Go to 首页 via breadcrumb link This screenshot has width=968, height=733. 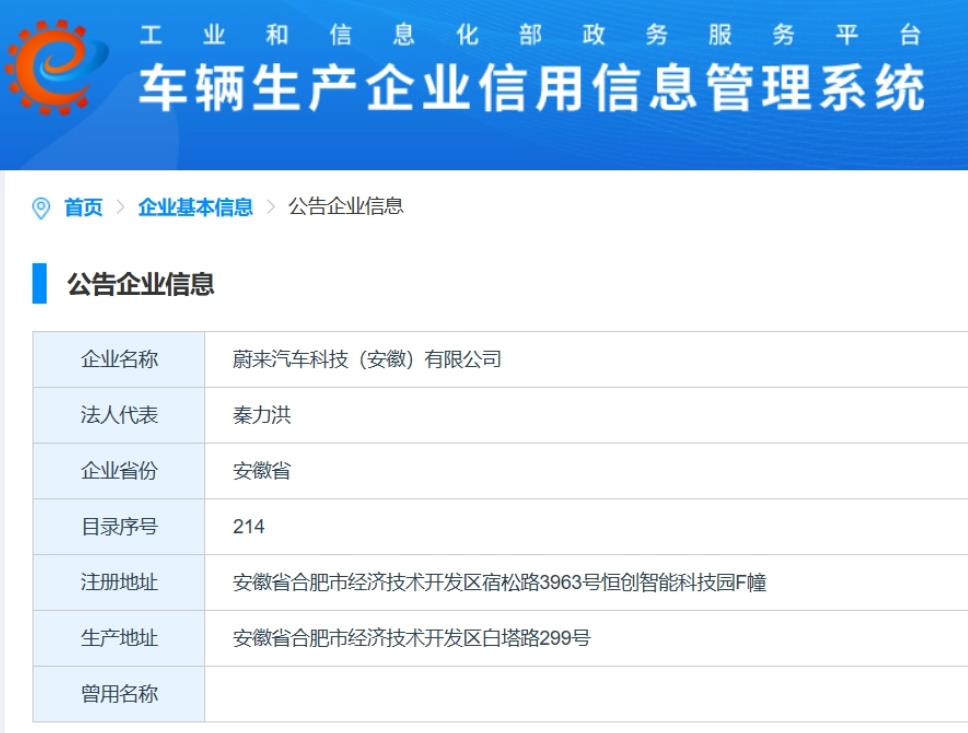(83, 207)
